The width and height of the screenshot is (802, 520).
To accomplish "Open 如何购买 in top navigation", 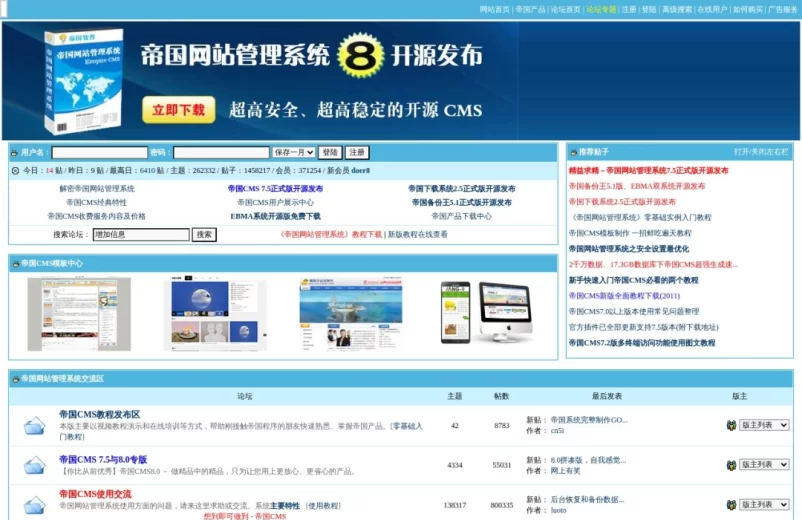I will (x=748, y=9).
